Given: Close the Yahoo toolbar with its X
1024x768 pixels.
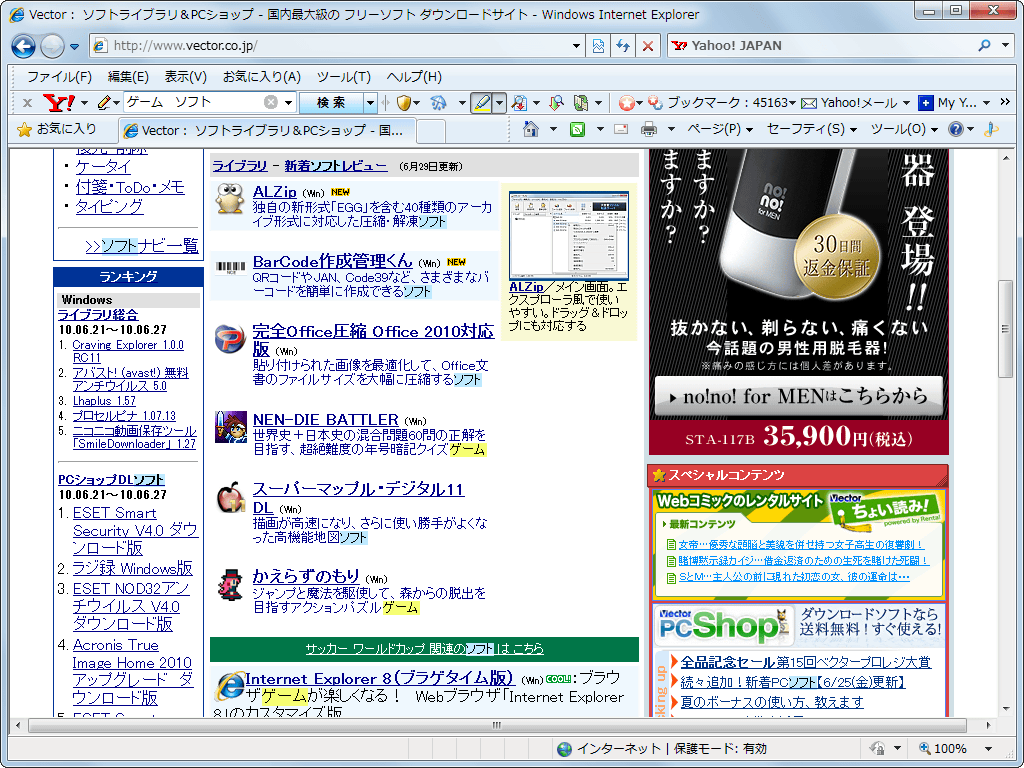Looking at the screenshot, I should point(27,103).
